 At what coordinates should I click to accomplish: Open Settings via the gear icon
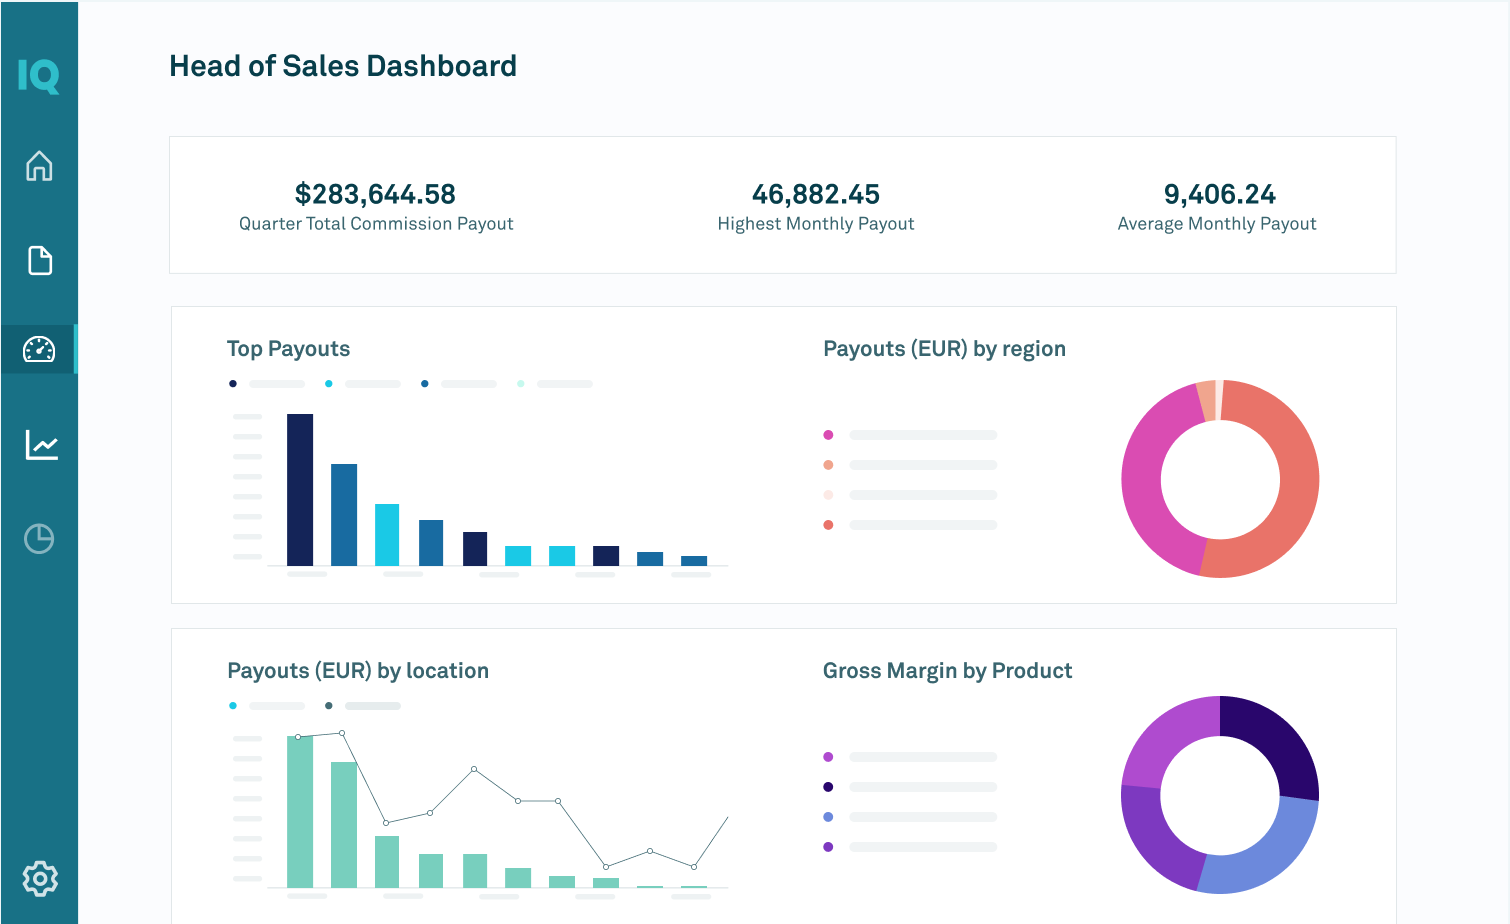[39, 879]
